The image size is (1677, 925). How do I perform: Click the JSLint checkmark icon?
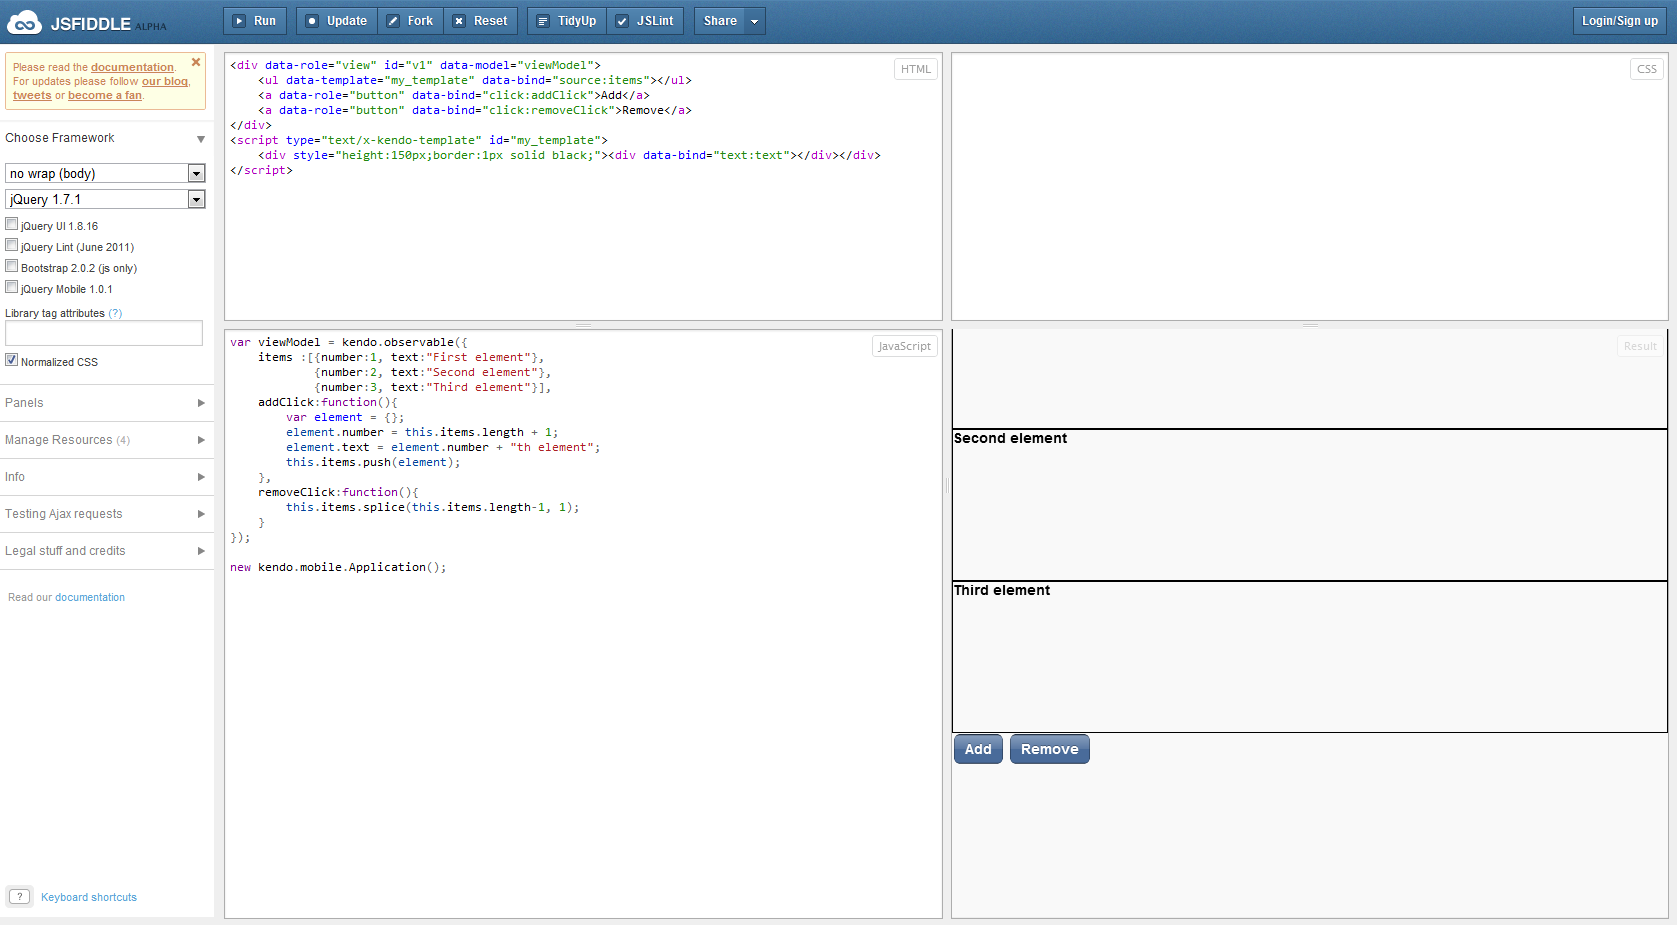tap(622, 21)
